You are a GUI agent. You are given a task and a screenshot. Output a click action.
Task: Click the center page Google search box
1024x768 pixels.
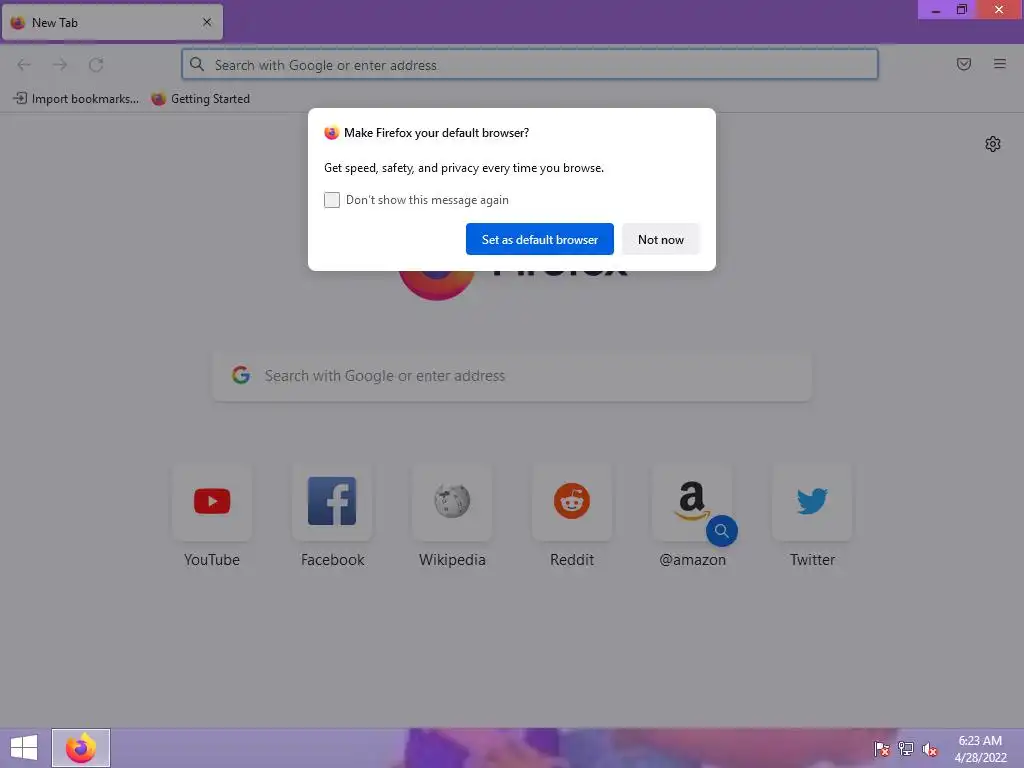pyautogui.click(x=512, y=376)
